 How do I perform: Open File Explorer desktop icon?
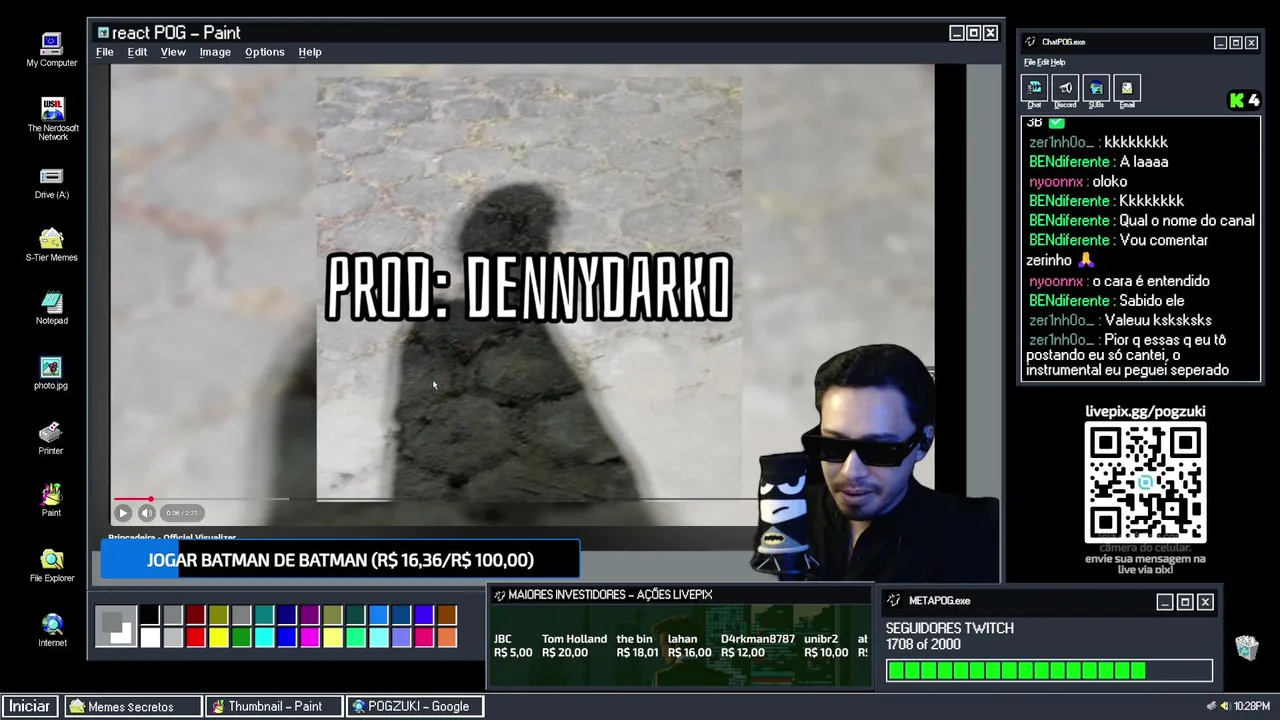(52, 566)
